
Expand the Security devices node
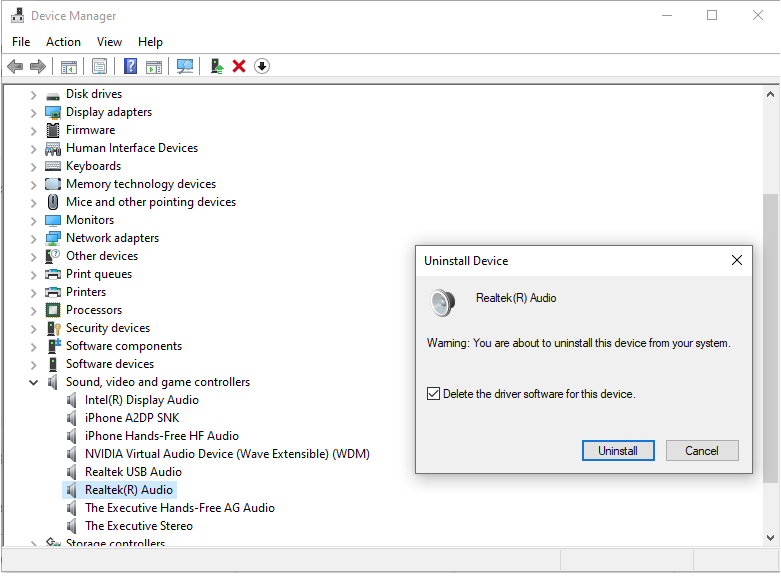[x=33, y=329]
